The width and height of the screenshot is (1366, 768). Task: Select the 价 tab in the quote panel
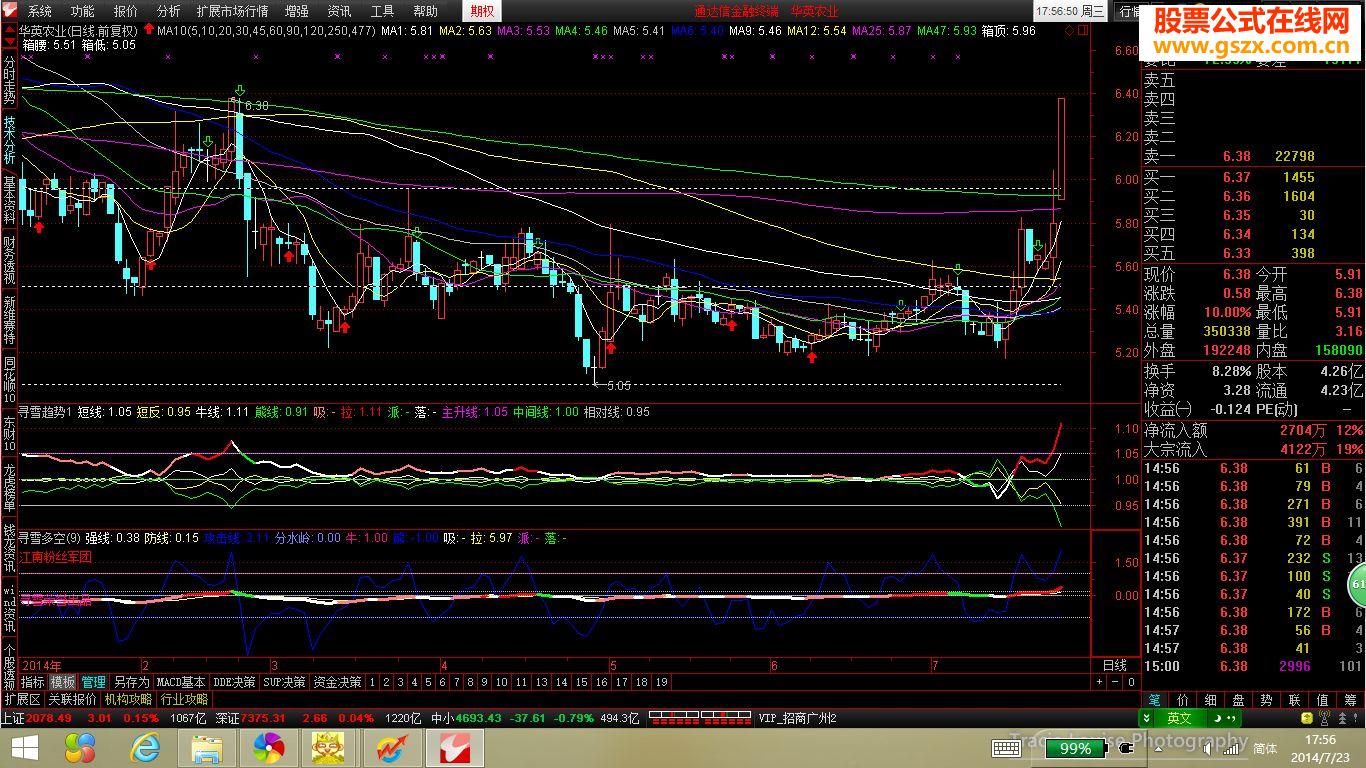click(x=1183, y=700)
